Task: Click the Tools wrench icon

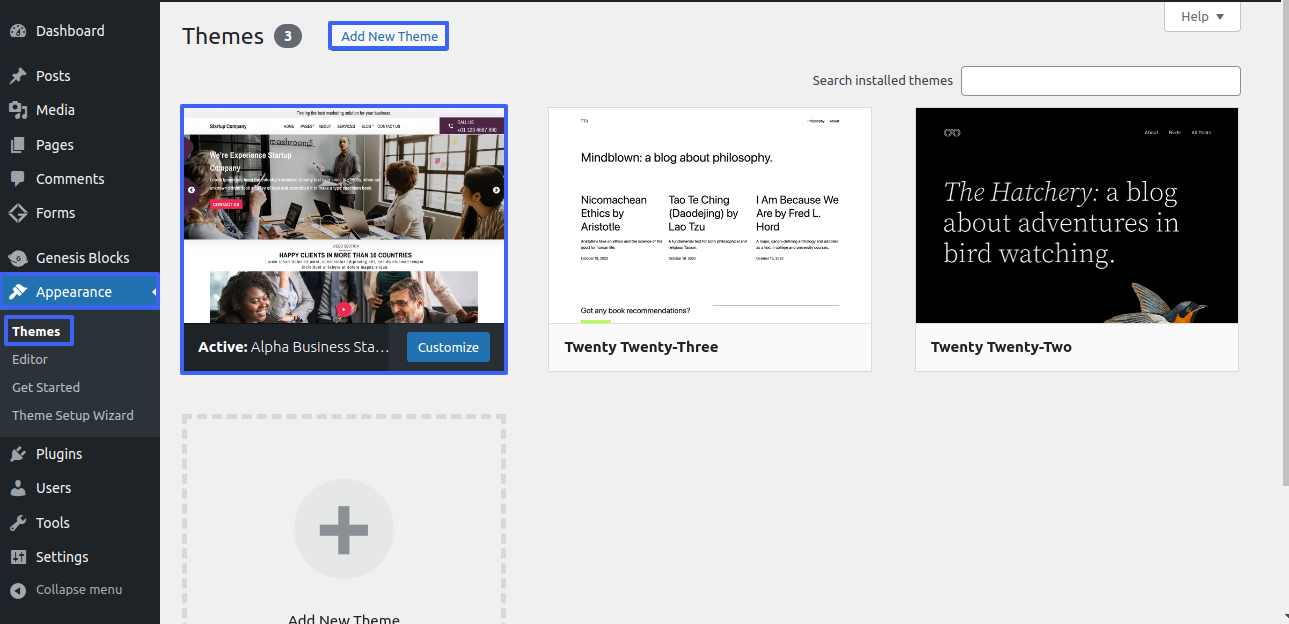Action: click(18, 523)
